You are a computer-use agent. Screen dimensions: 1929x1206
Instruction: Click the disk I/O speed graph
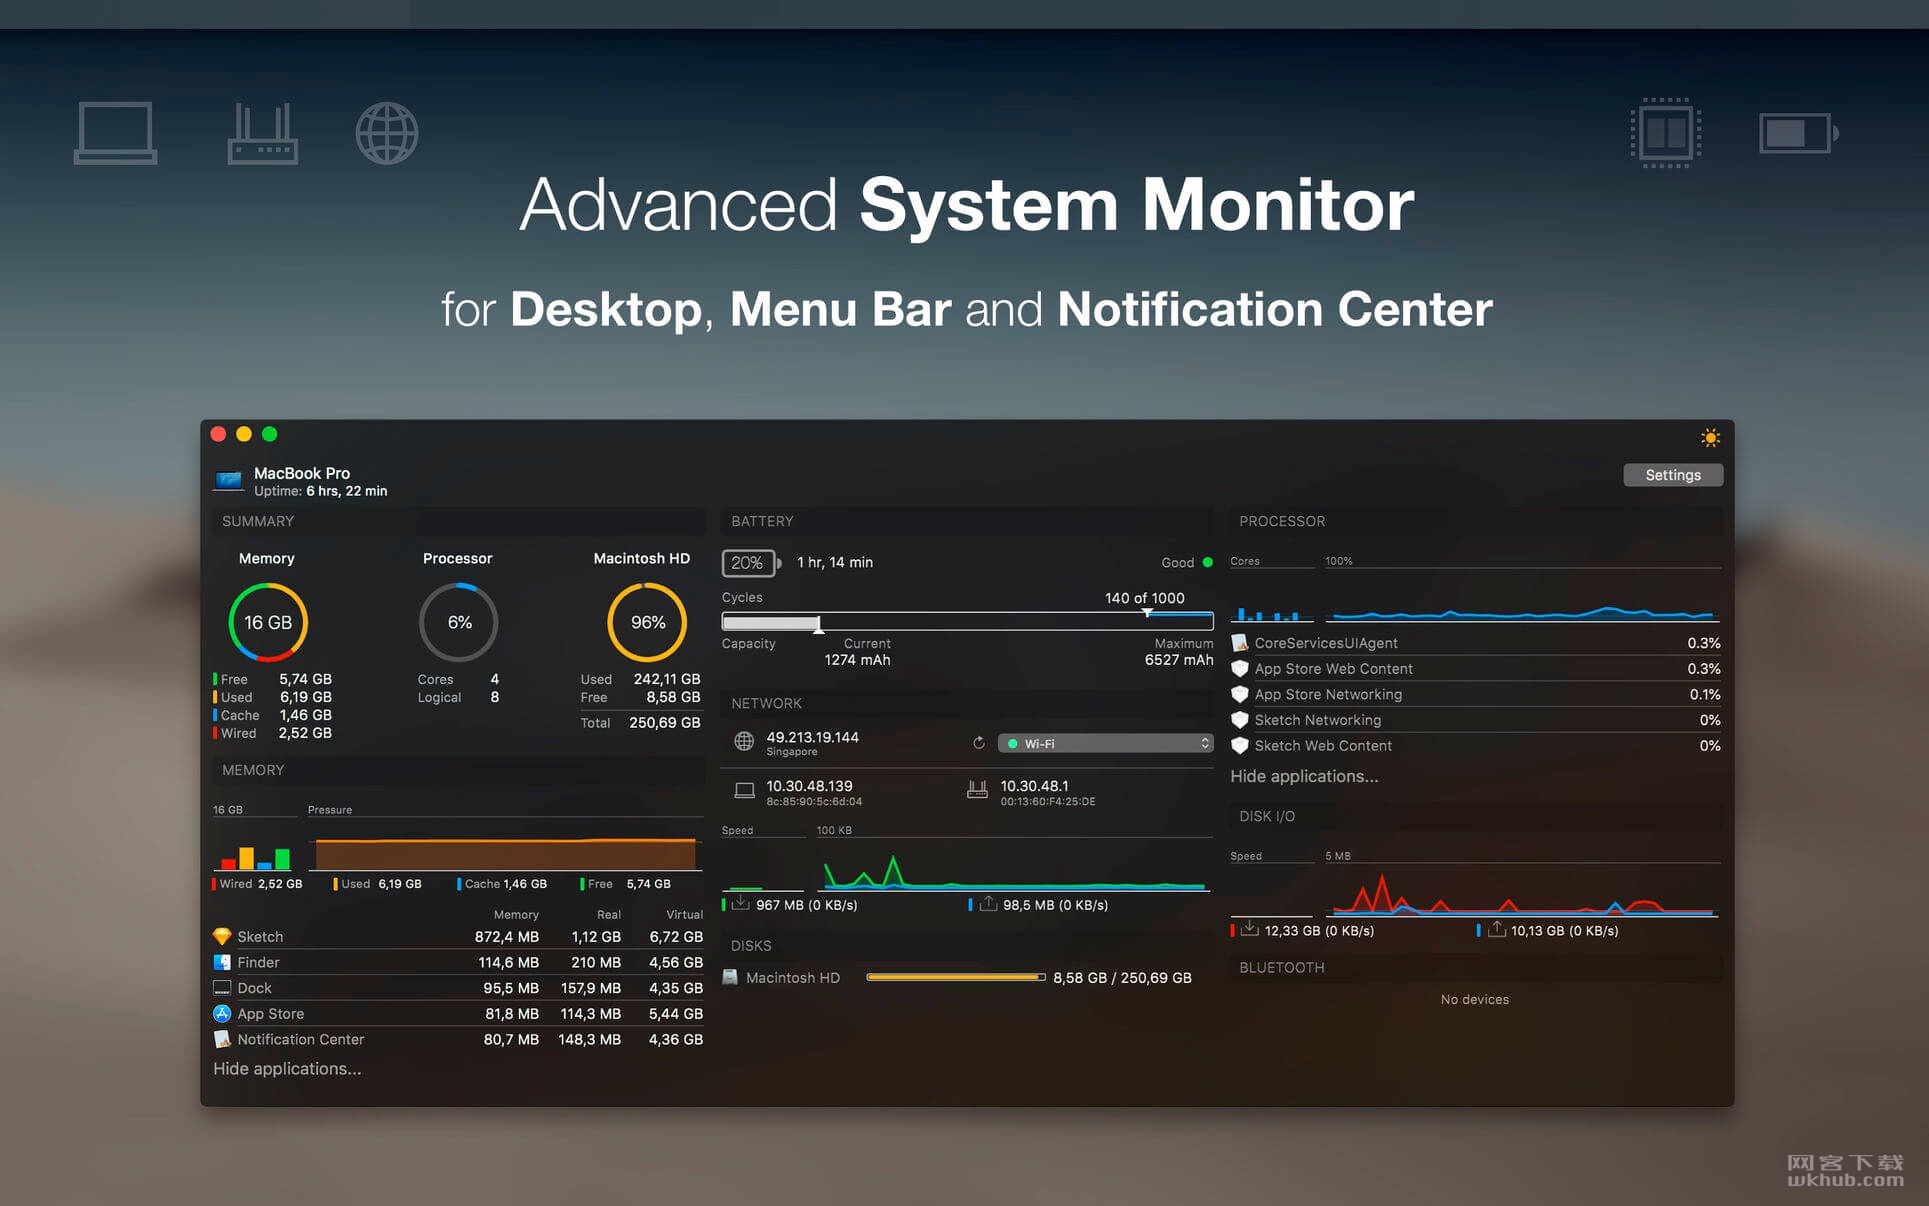1522,894
